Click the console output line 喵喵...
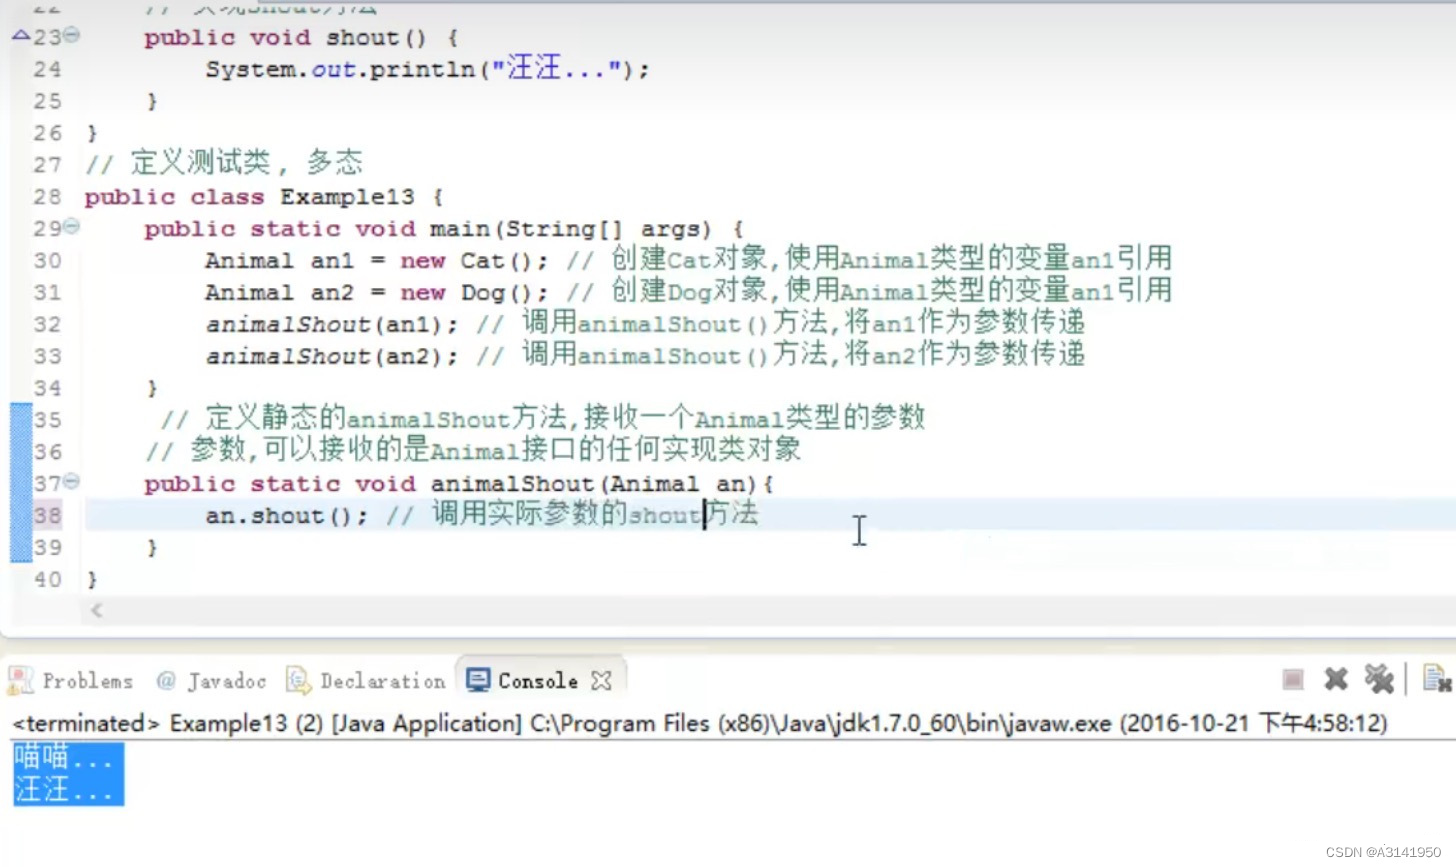The width and height of the screenshot is (1456, 867). (63, 757)
